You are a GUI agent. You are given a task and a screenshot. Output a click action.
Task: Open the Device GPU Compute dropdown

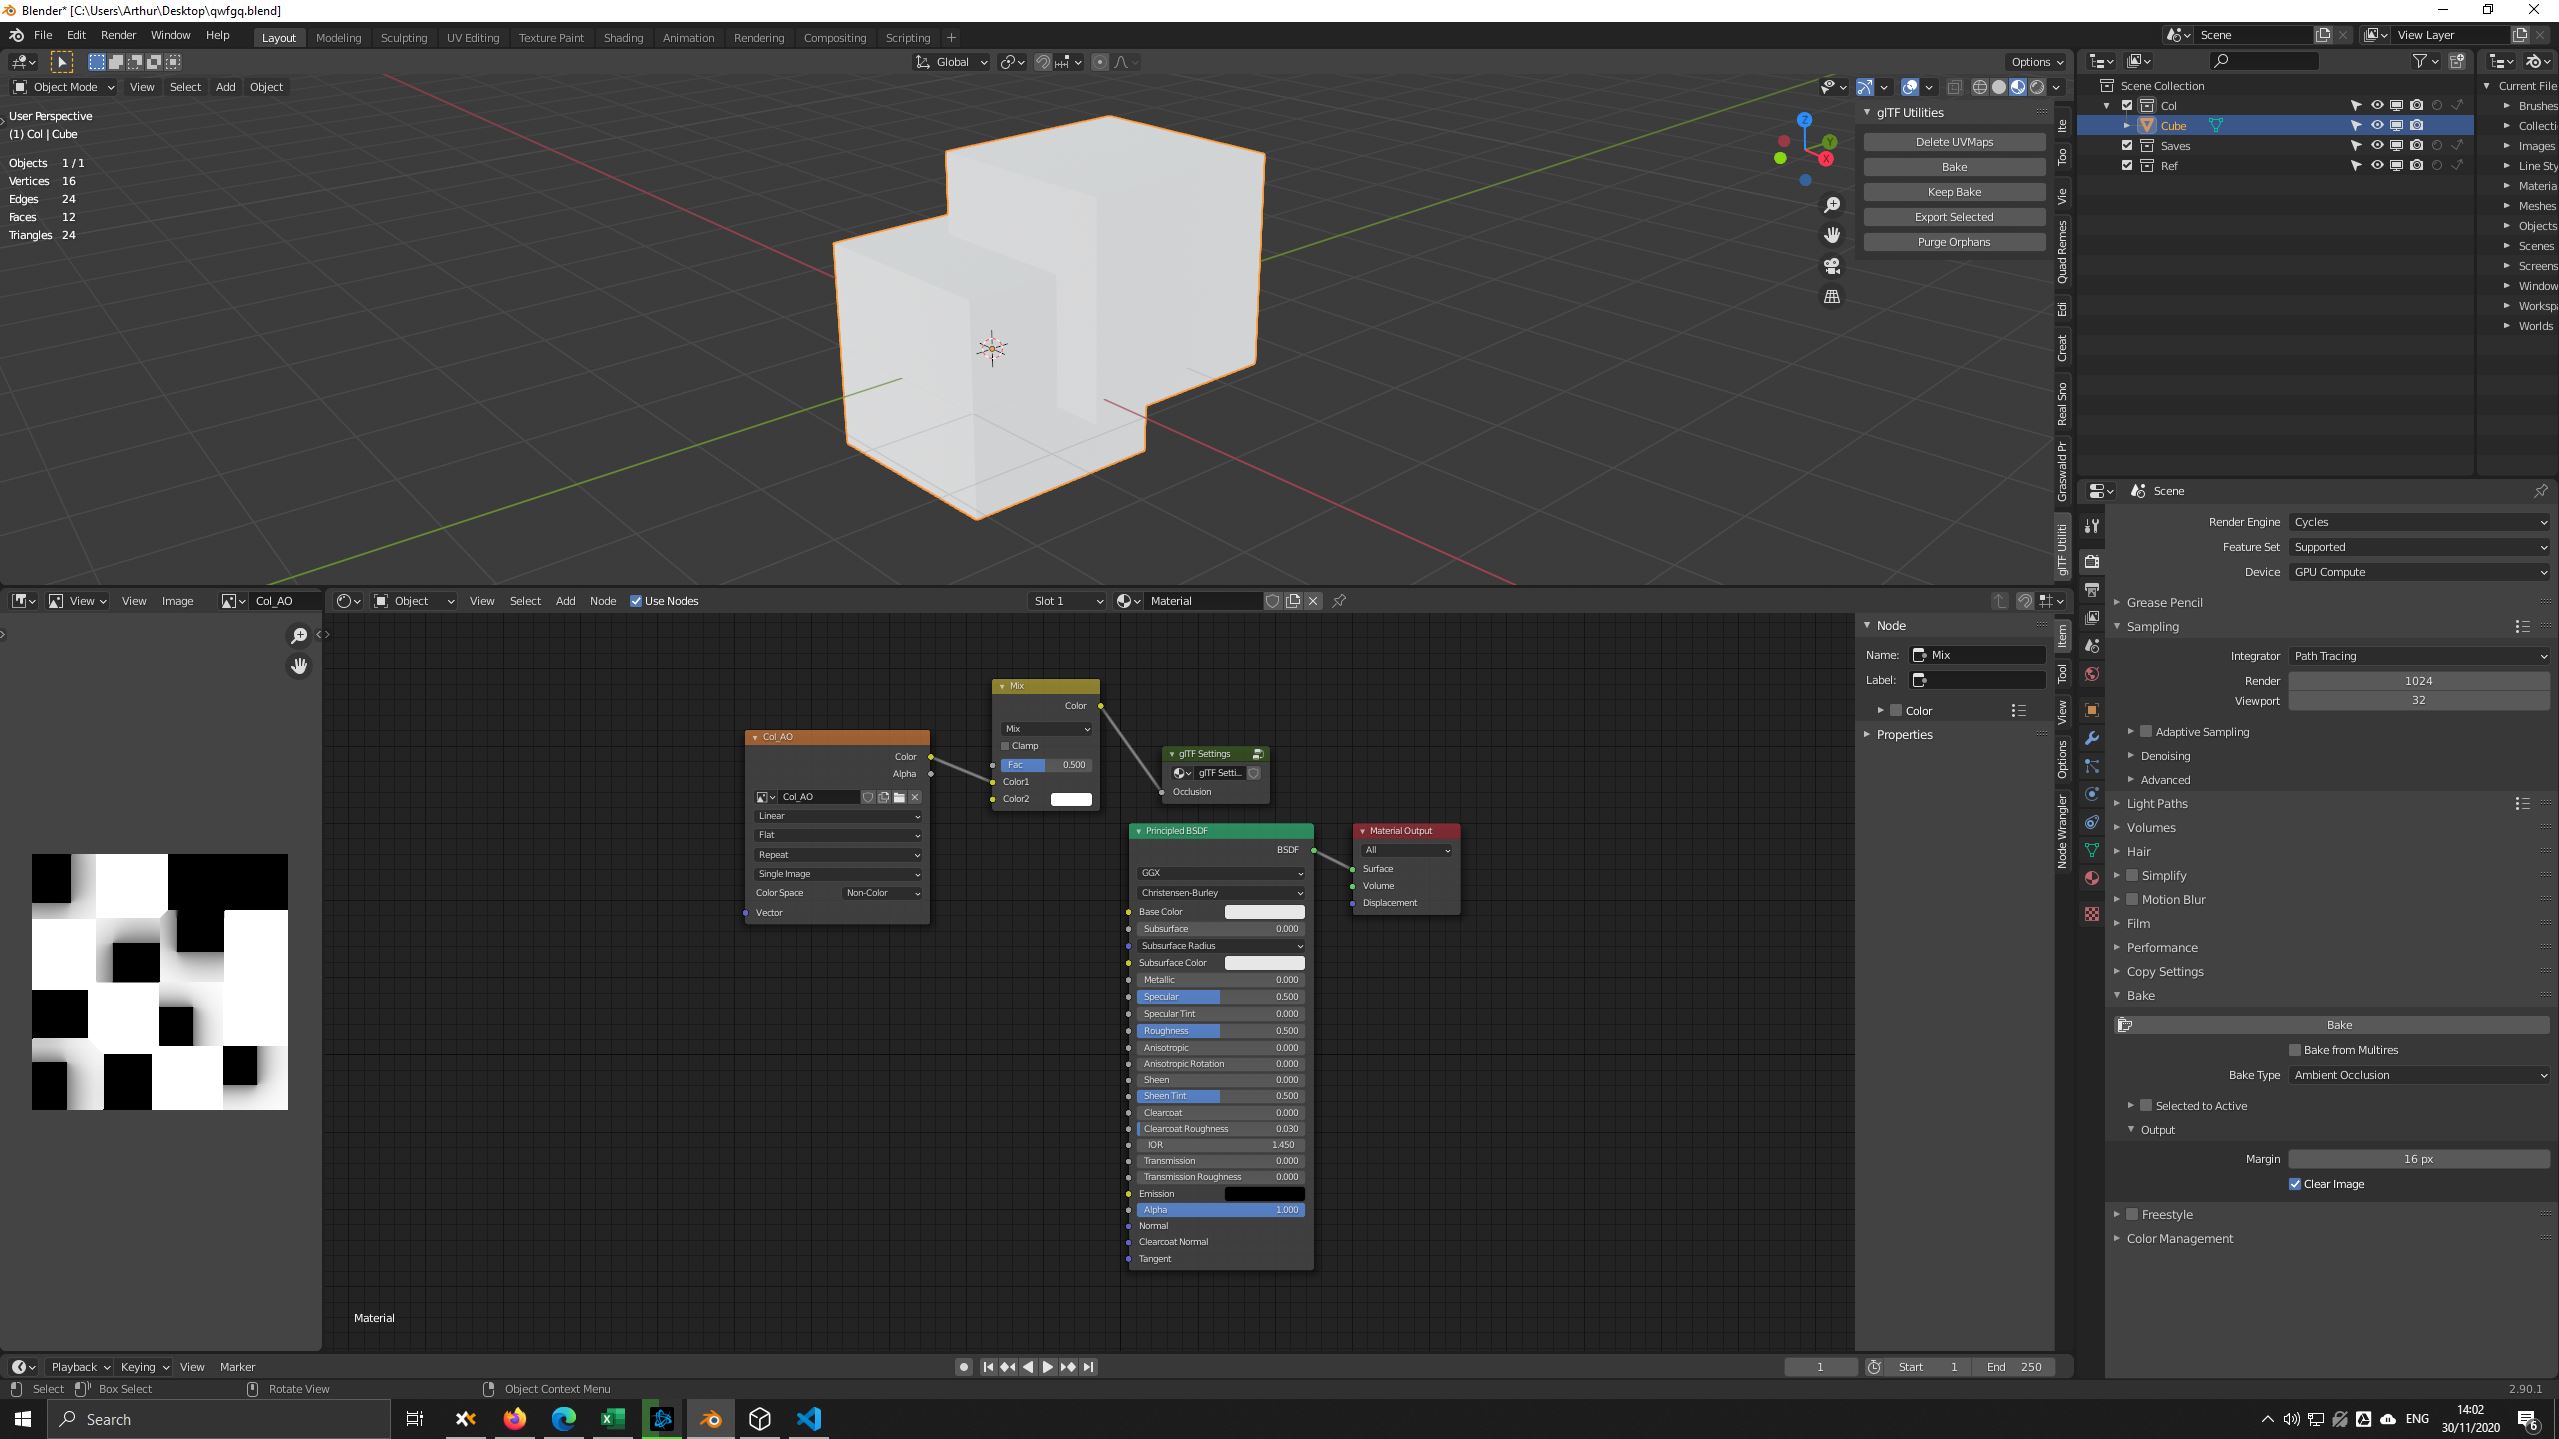[2418, 572]
